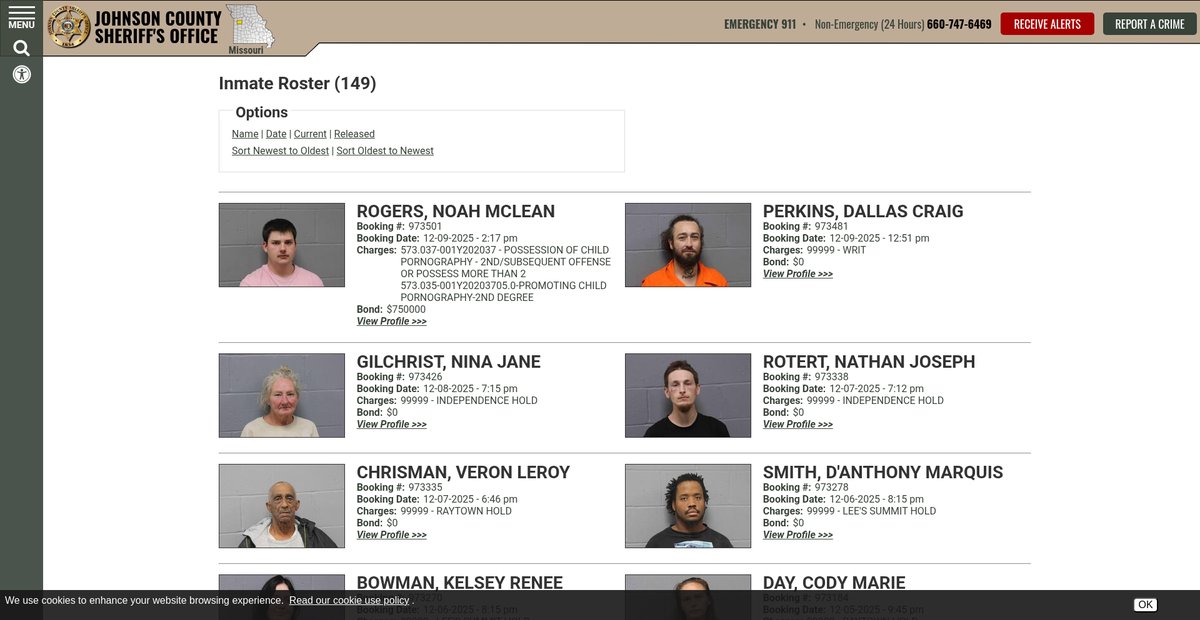The height and width of the screenshot is (620, 1200).
Task: Click the 99999 - WRIT charge text
Action: [837, 250]
